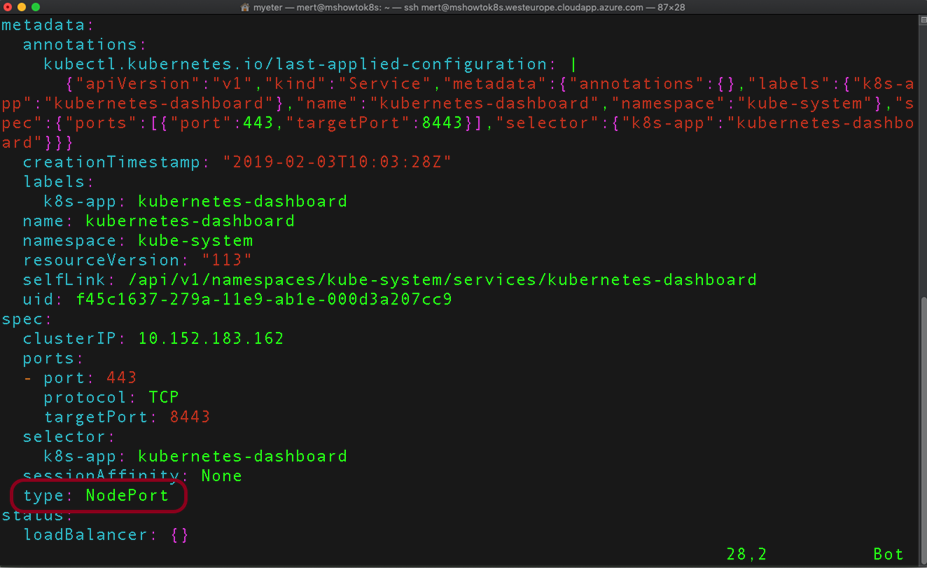
Task: Click the home folder icon in title bar
Action: pos(245,8)
